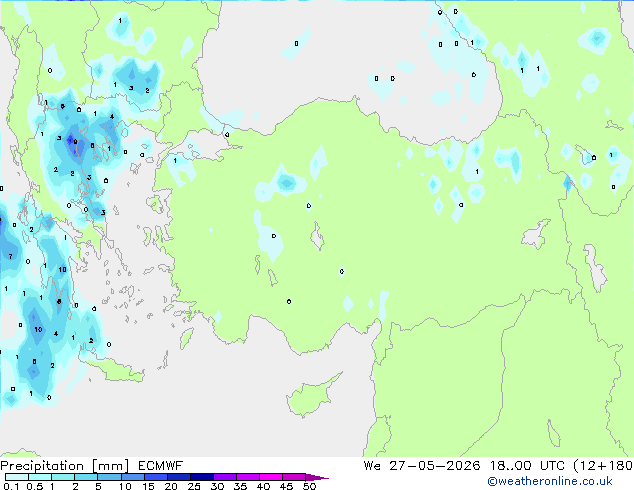634x490 pixels.
Task: Click Lake Tuz in central Turkey
Action: coord(317,237)
